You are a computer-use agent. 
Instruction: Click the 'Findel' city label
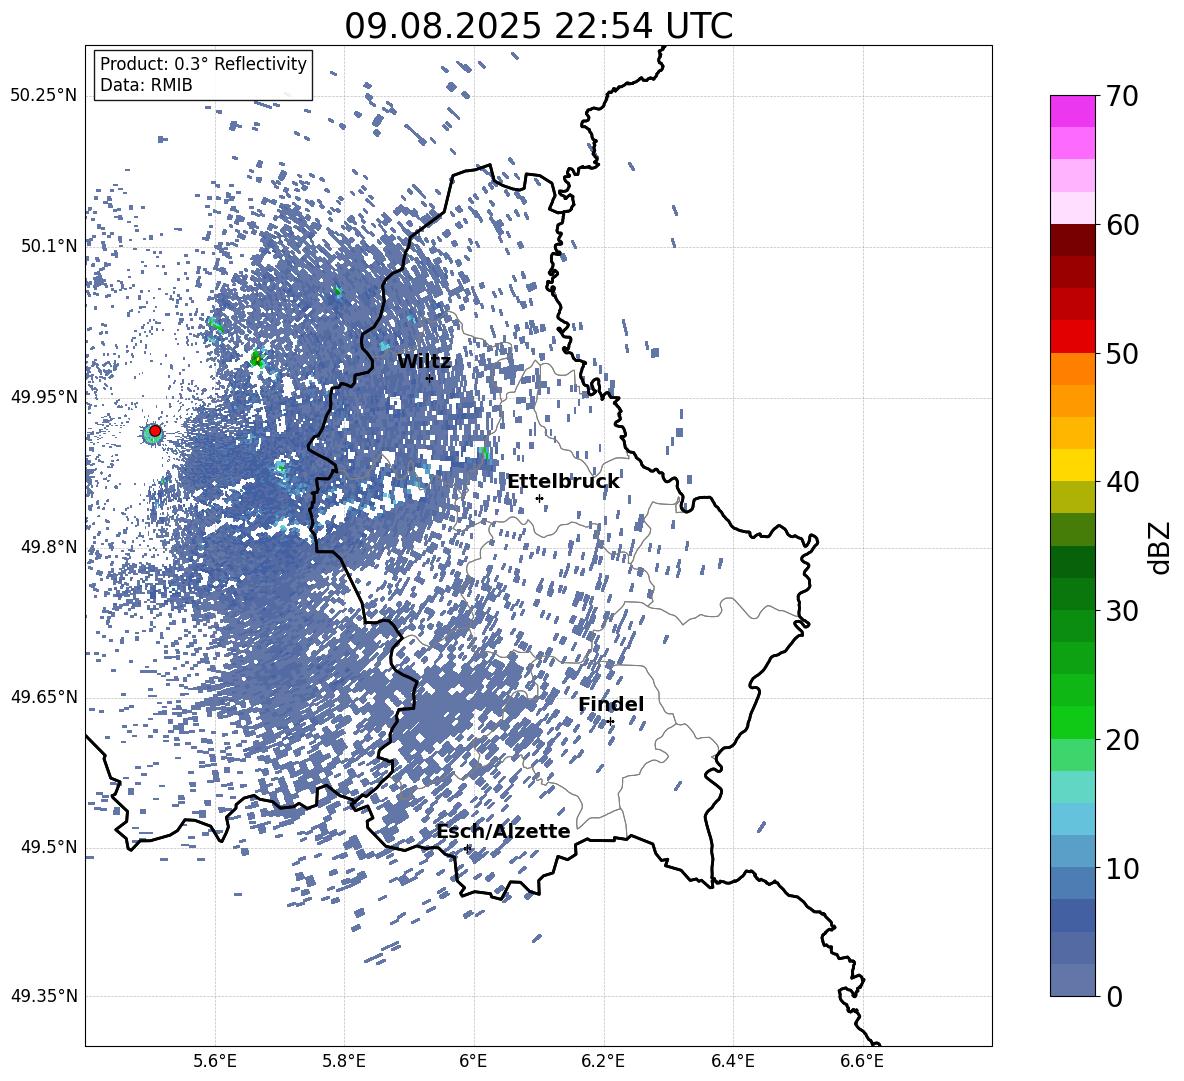[611, 704]
